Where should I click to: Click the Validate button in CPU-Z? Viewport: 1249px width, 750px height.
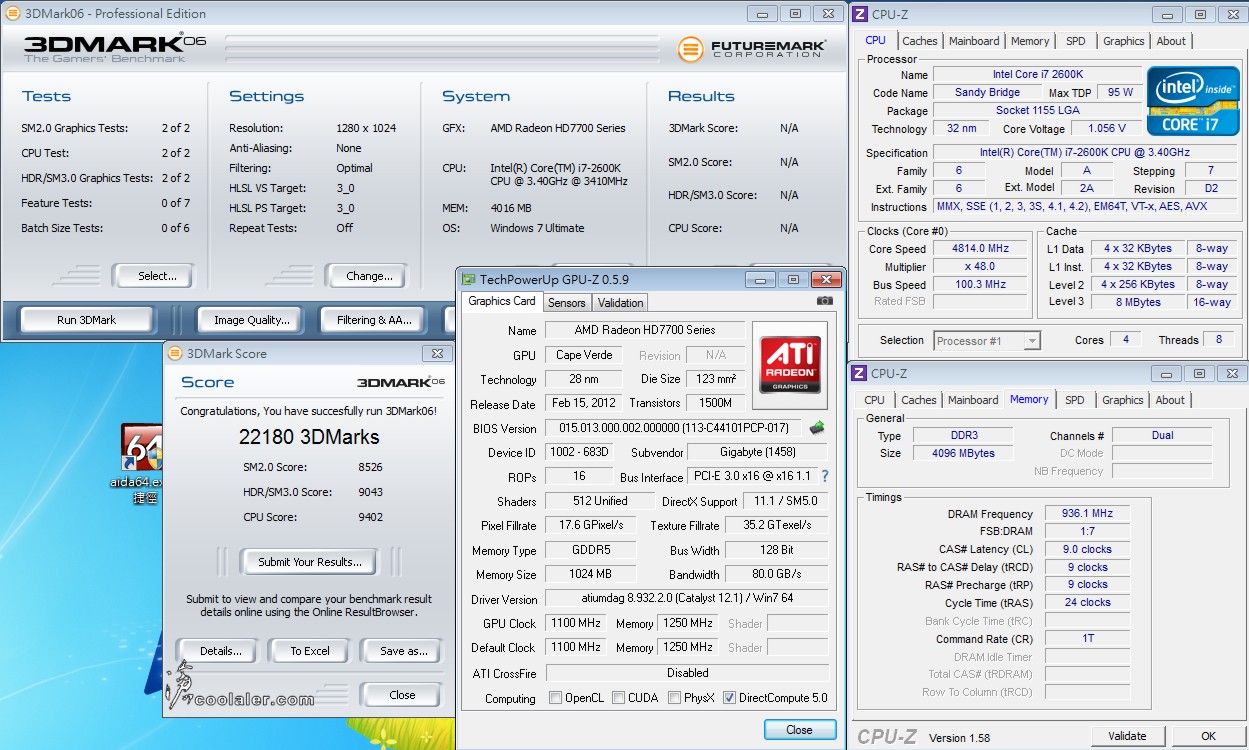click(1127, 736)
